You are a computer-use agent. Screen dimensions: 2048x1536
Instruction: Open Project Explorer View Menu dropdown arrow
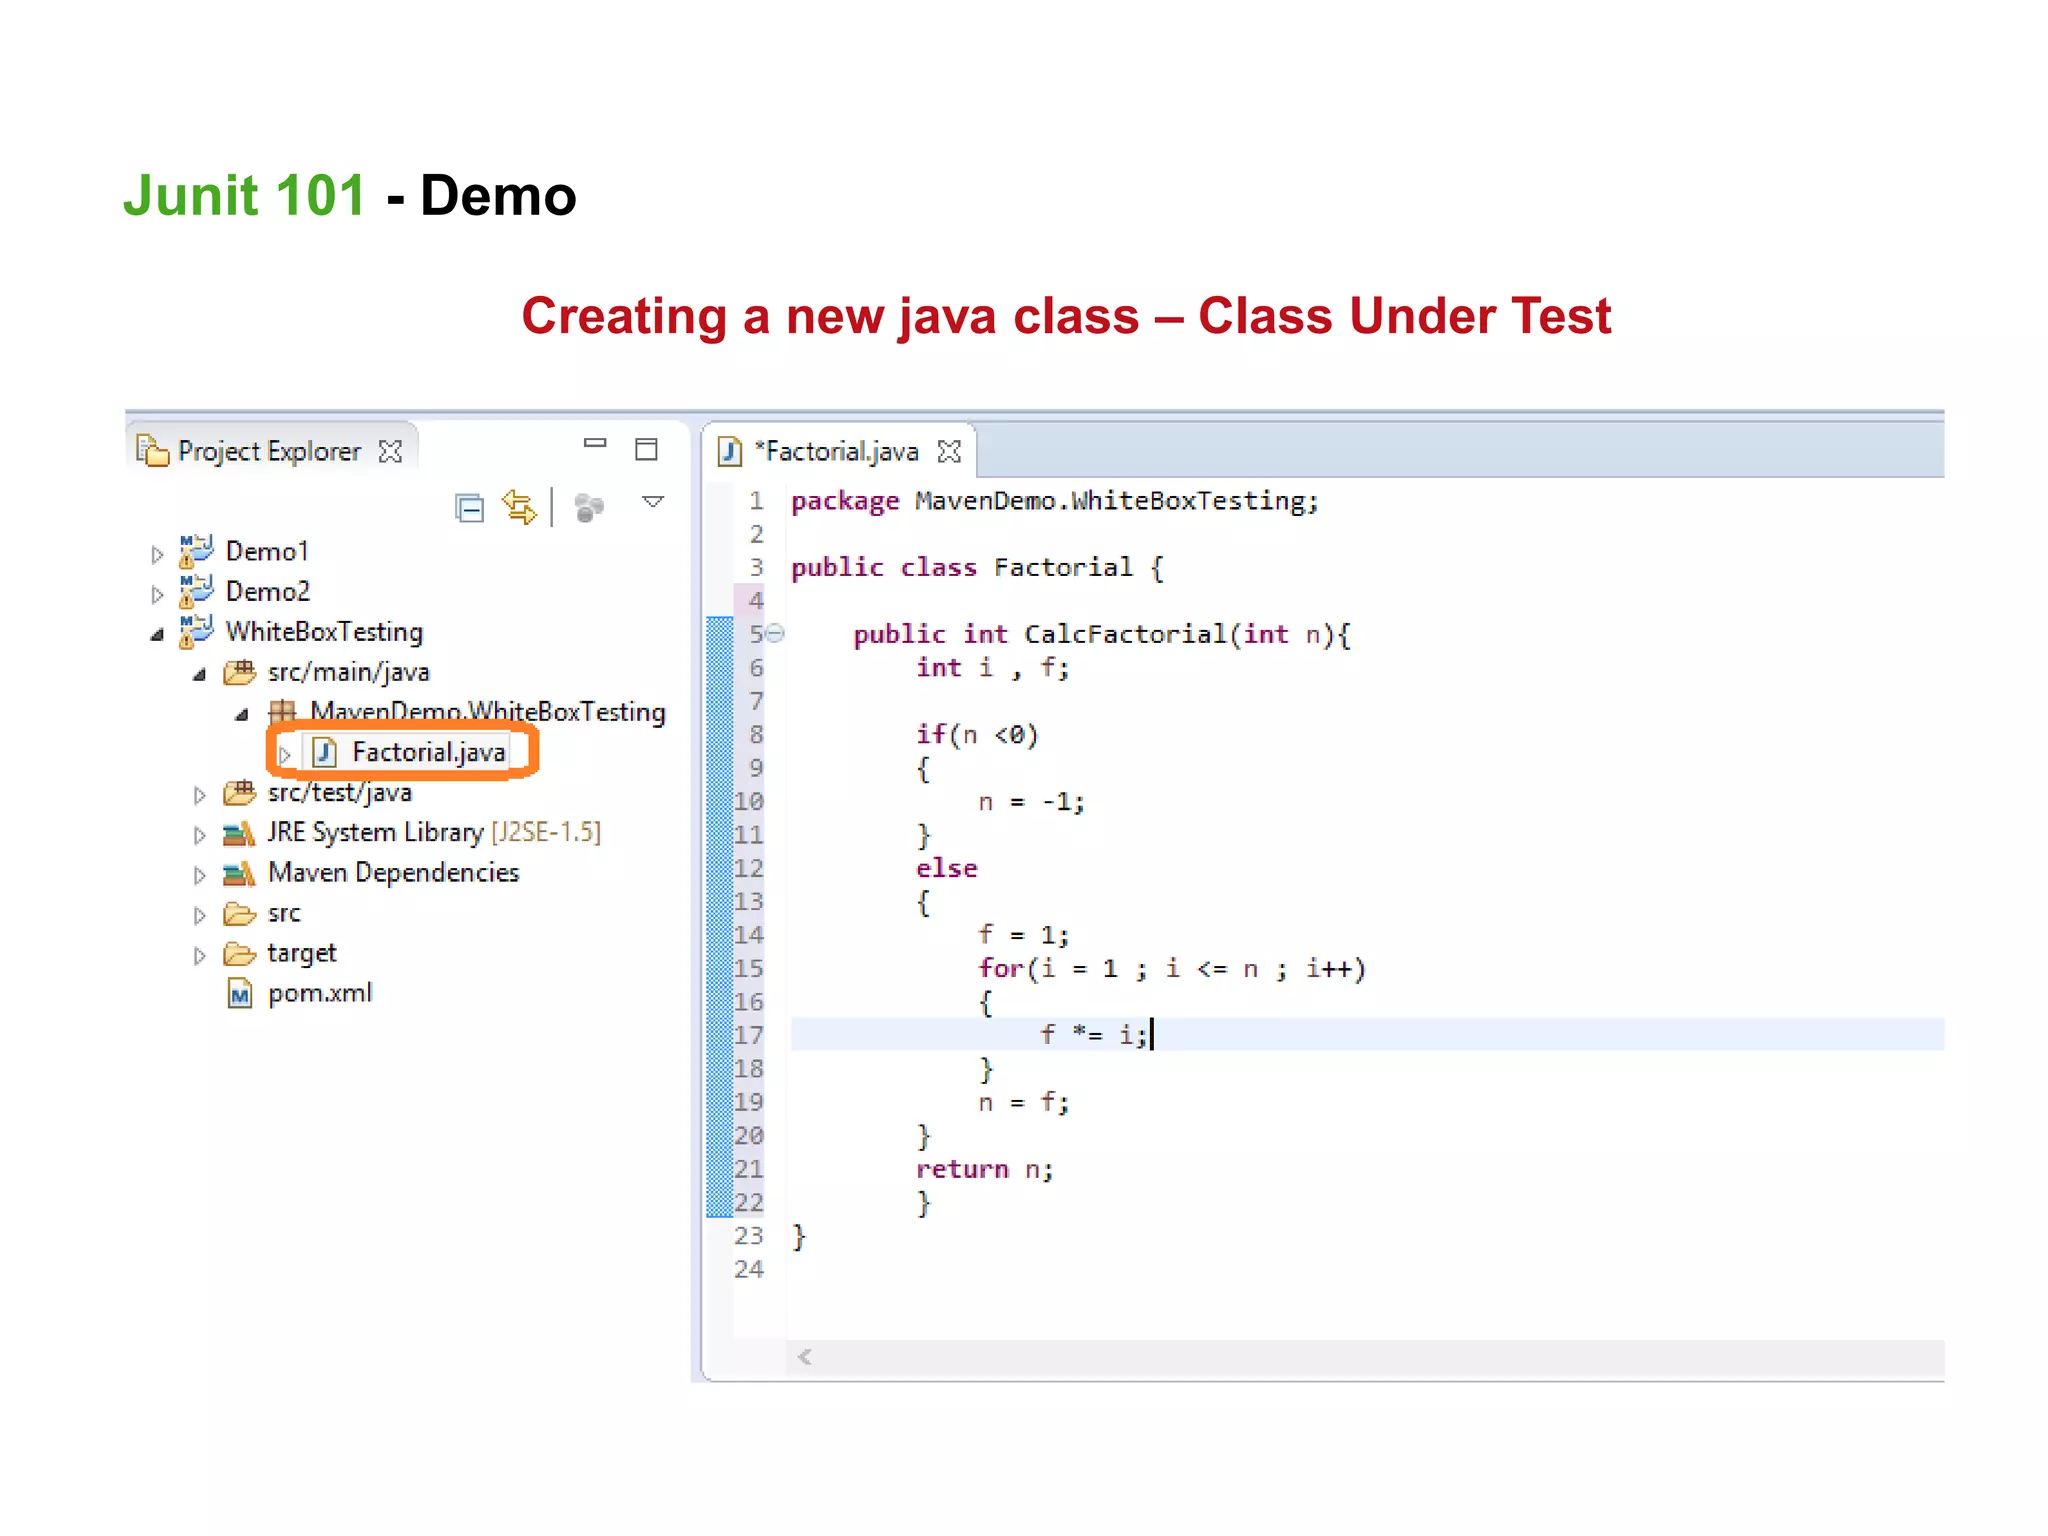click(x=653, y=502)
